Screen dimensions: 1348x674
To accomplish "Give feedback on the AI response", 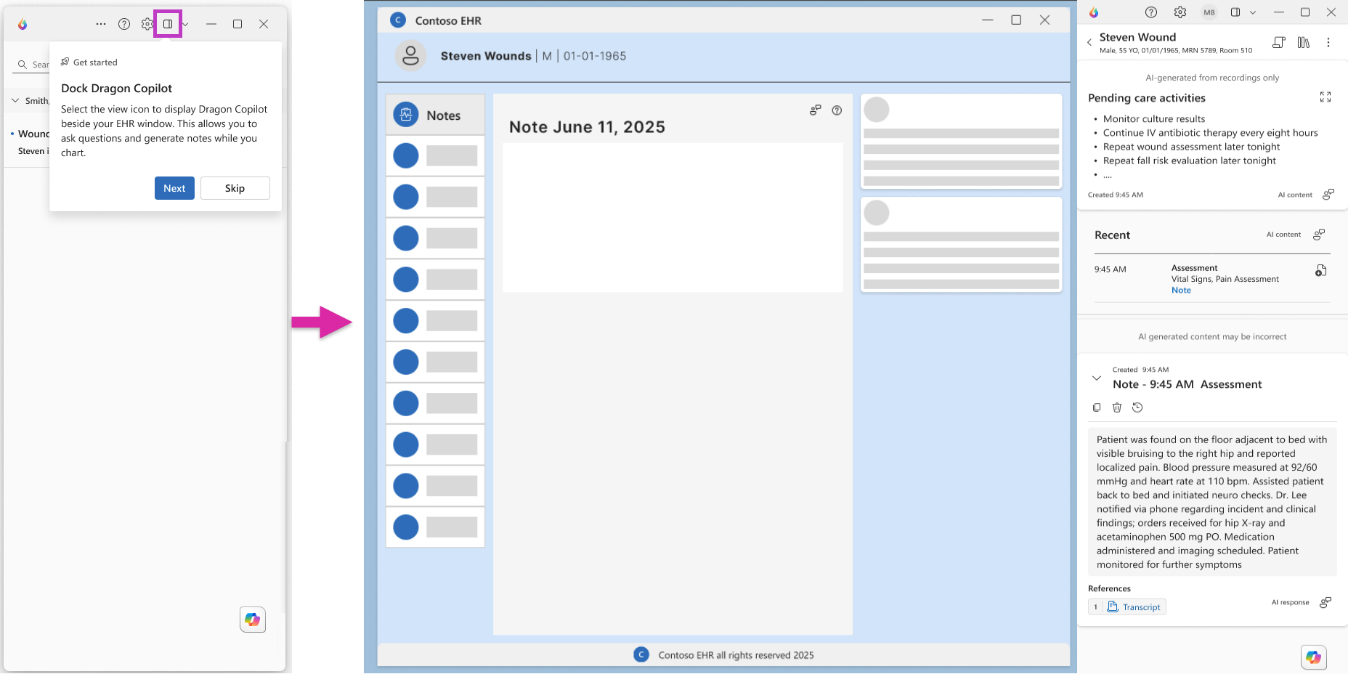I will [x=1325, y=603].
